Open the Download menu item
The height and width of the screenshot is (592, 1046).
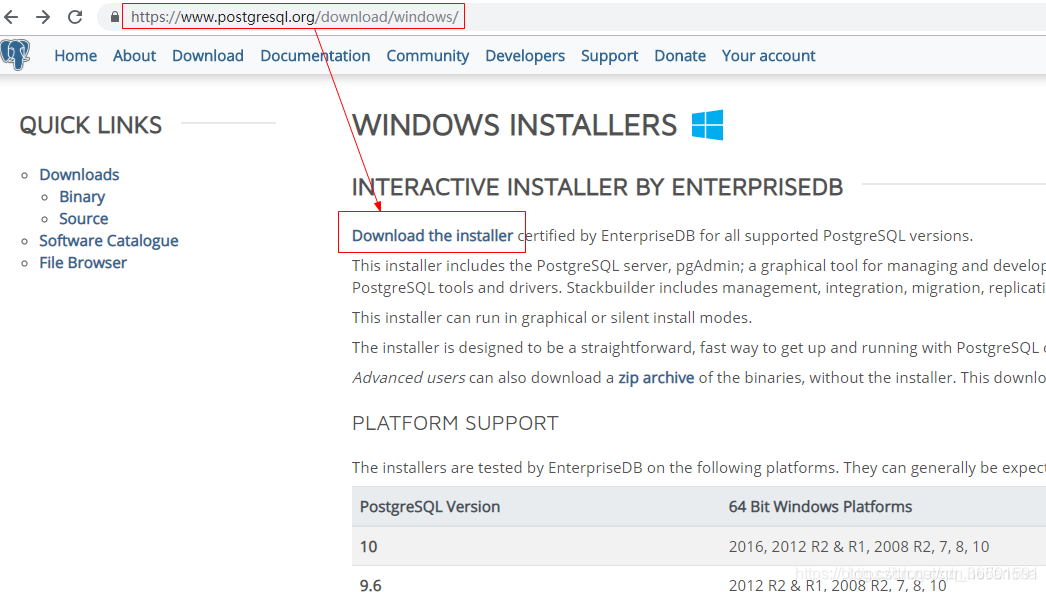point(207,56)
